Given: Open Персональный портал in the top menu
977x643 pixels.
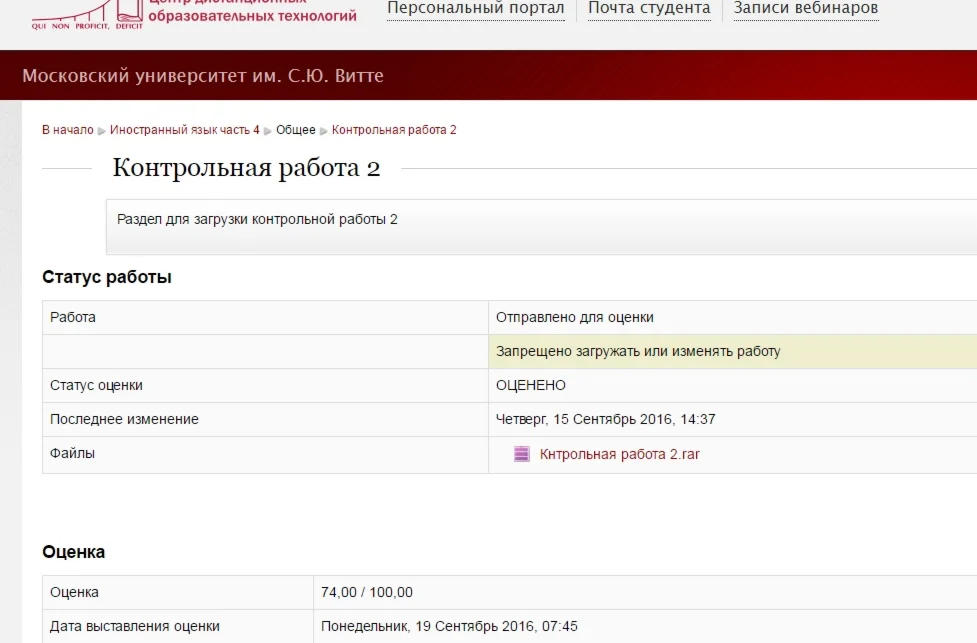Looking at the screenshot, I should 475,9.
